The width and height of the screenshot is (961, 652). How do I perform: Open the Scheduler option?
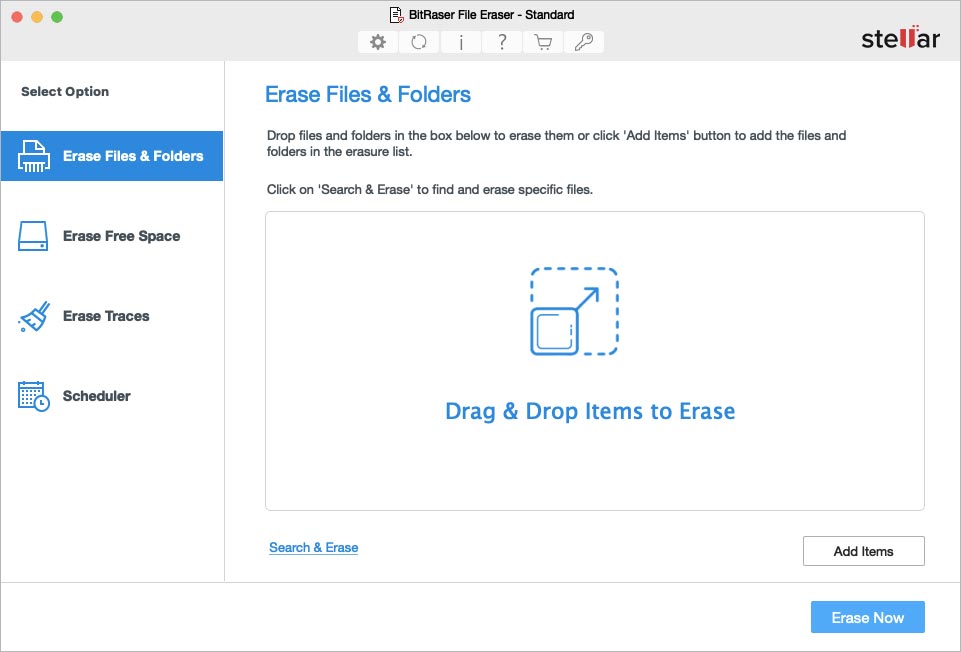point(112,396)
